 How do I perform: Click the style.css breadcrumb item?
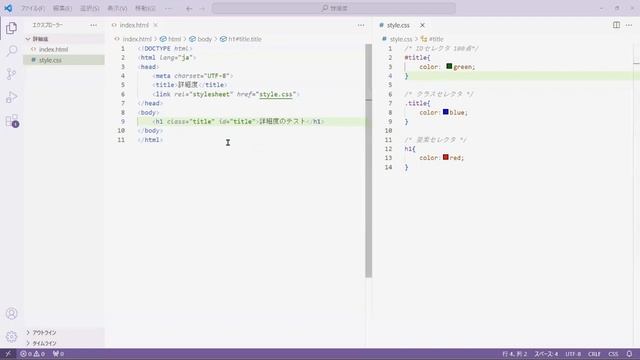401,39
